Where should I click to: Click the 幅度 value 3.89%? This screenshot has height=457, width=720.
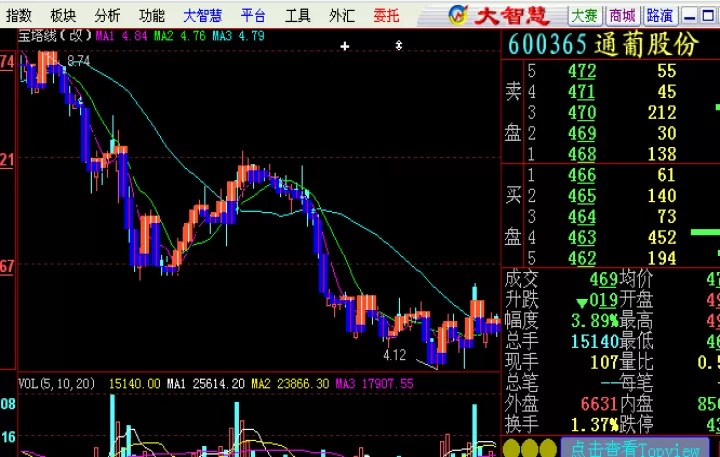[595, 321]
